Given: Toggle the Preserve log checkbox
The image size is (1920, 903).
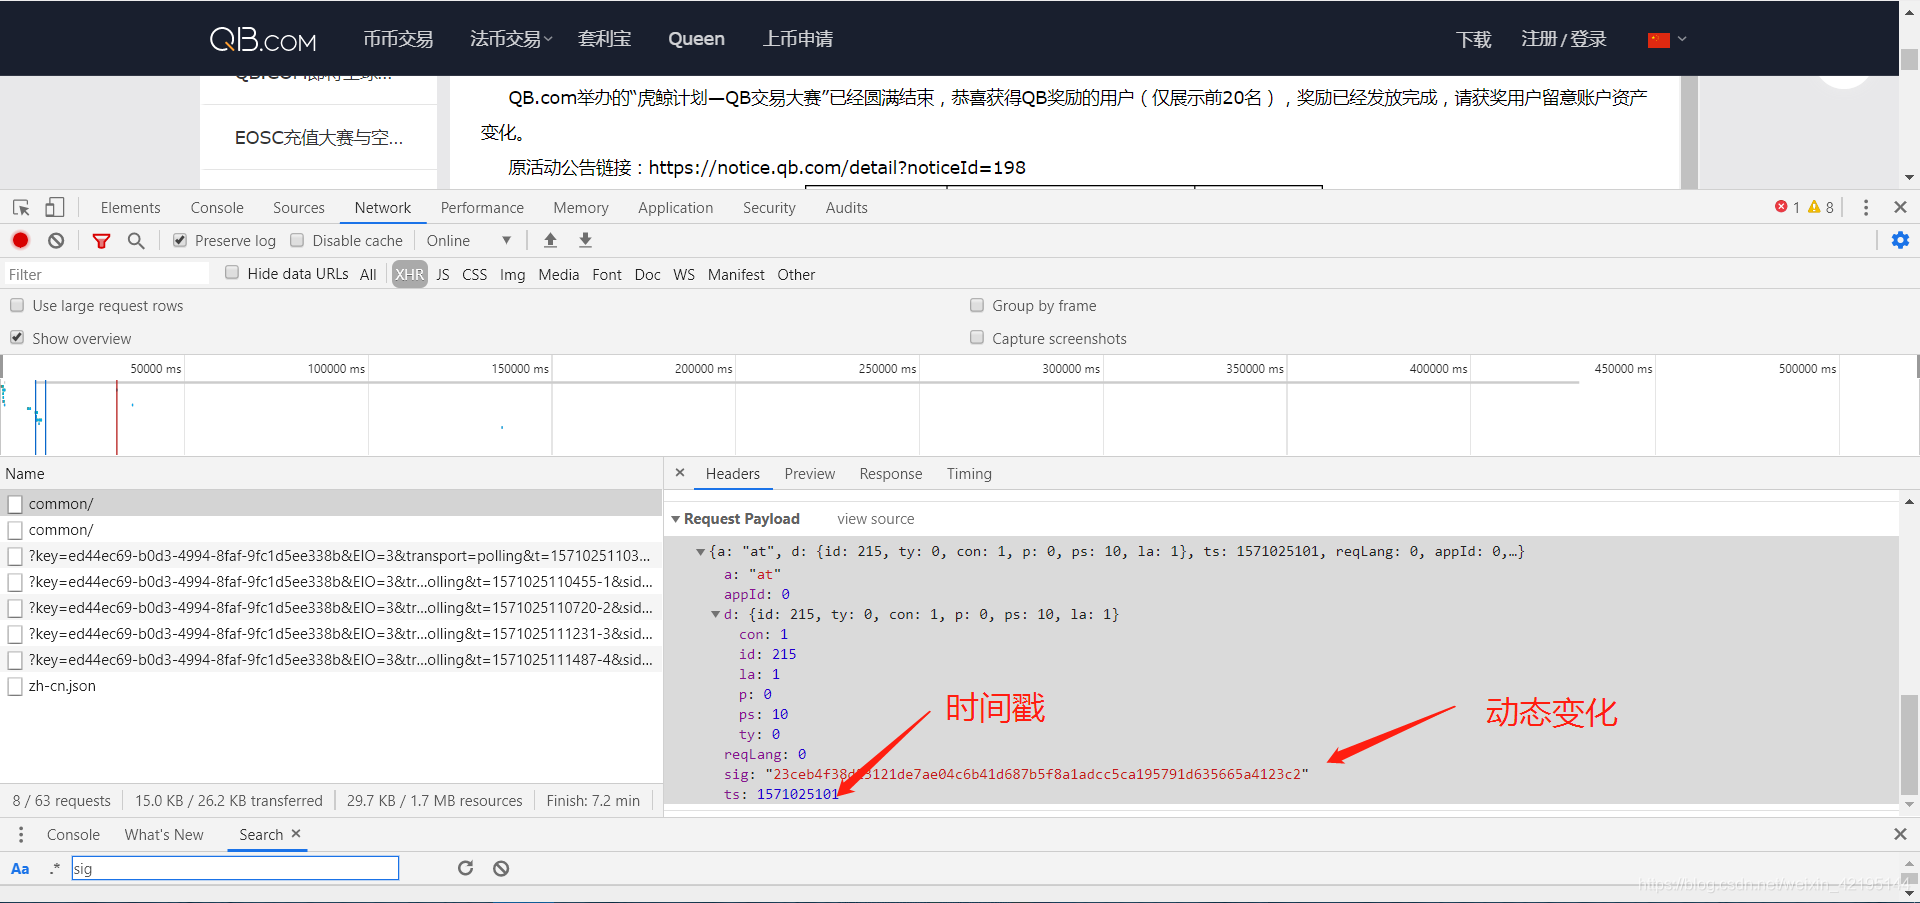Looking at the screenshot, I should [180, 240].
